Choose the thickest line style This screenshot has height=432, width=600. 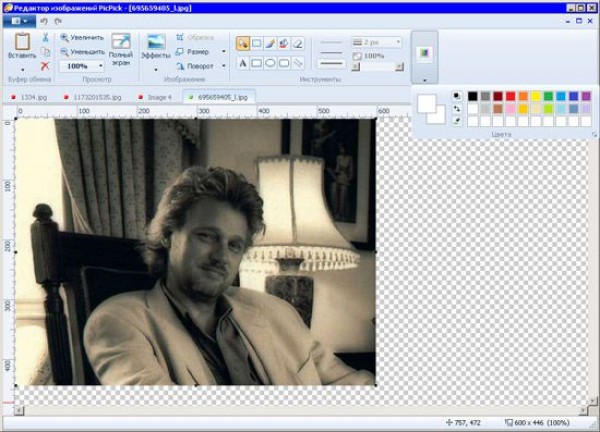pyautogui.click(x=331, y=64)
